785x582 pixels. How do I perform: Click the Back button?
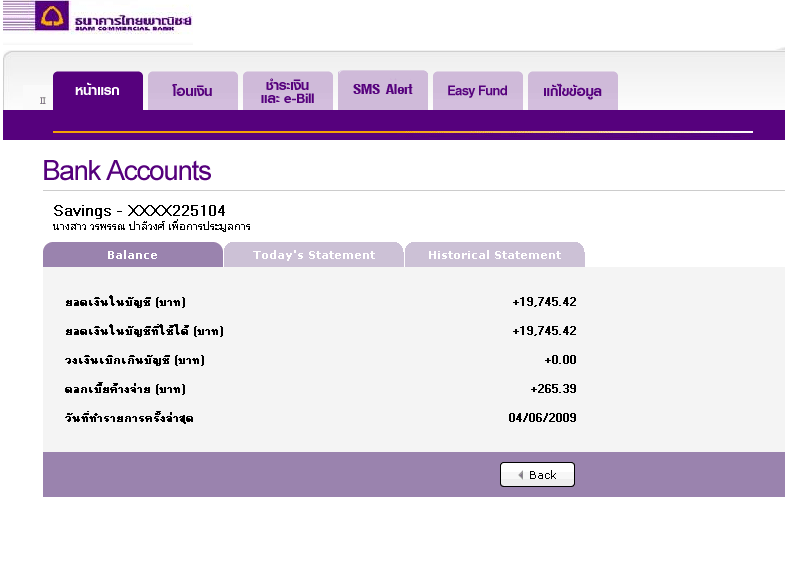pyautogui.click(x=537, y=474)
